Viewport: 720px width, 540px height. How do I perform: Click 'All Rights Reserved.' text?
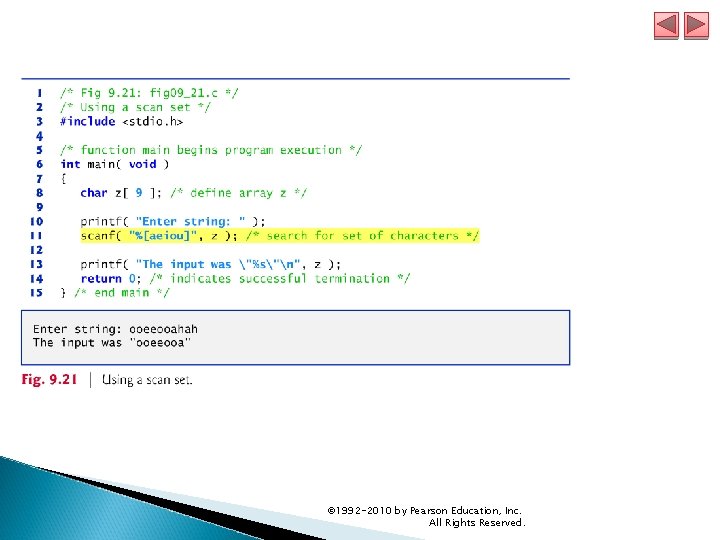point(477,523)
